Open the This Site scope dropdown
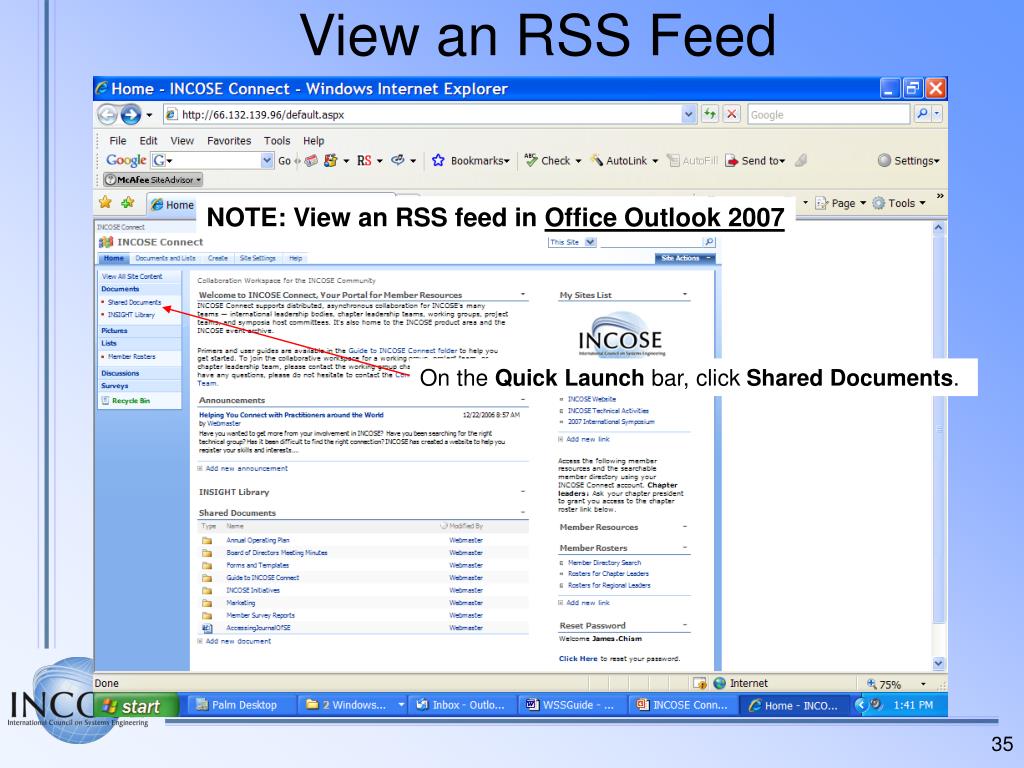Screen dimensions: 1024x768 590,242
